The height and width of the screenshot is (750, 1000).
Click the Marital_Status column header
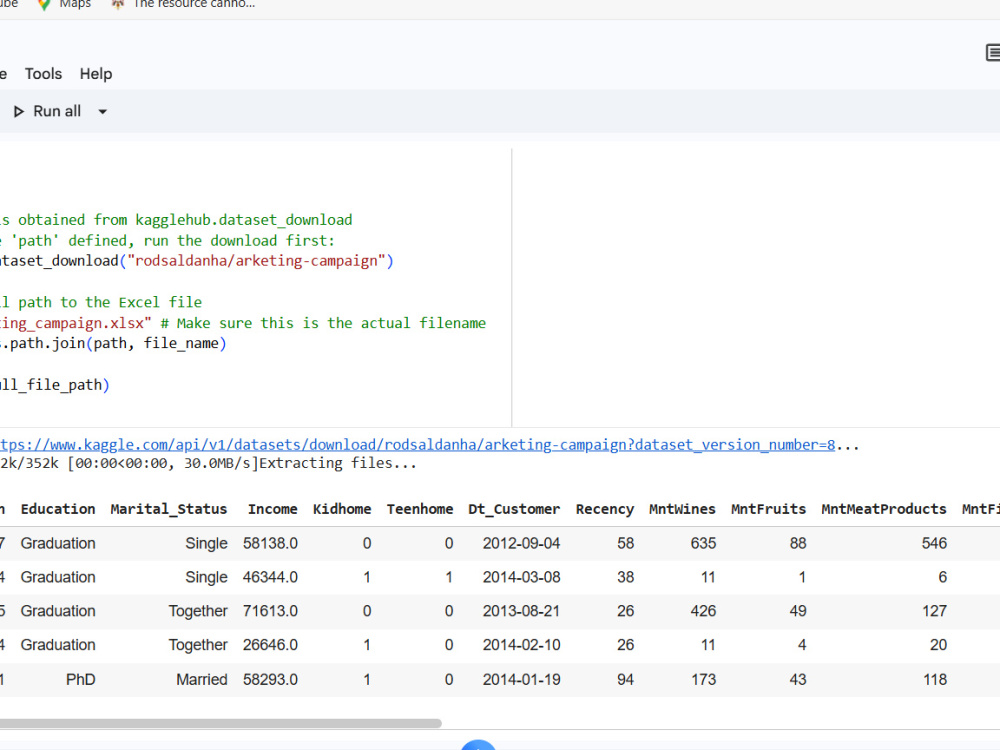169,509
